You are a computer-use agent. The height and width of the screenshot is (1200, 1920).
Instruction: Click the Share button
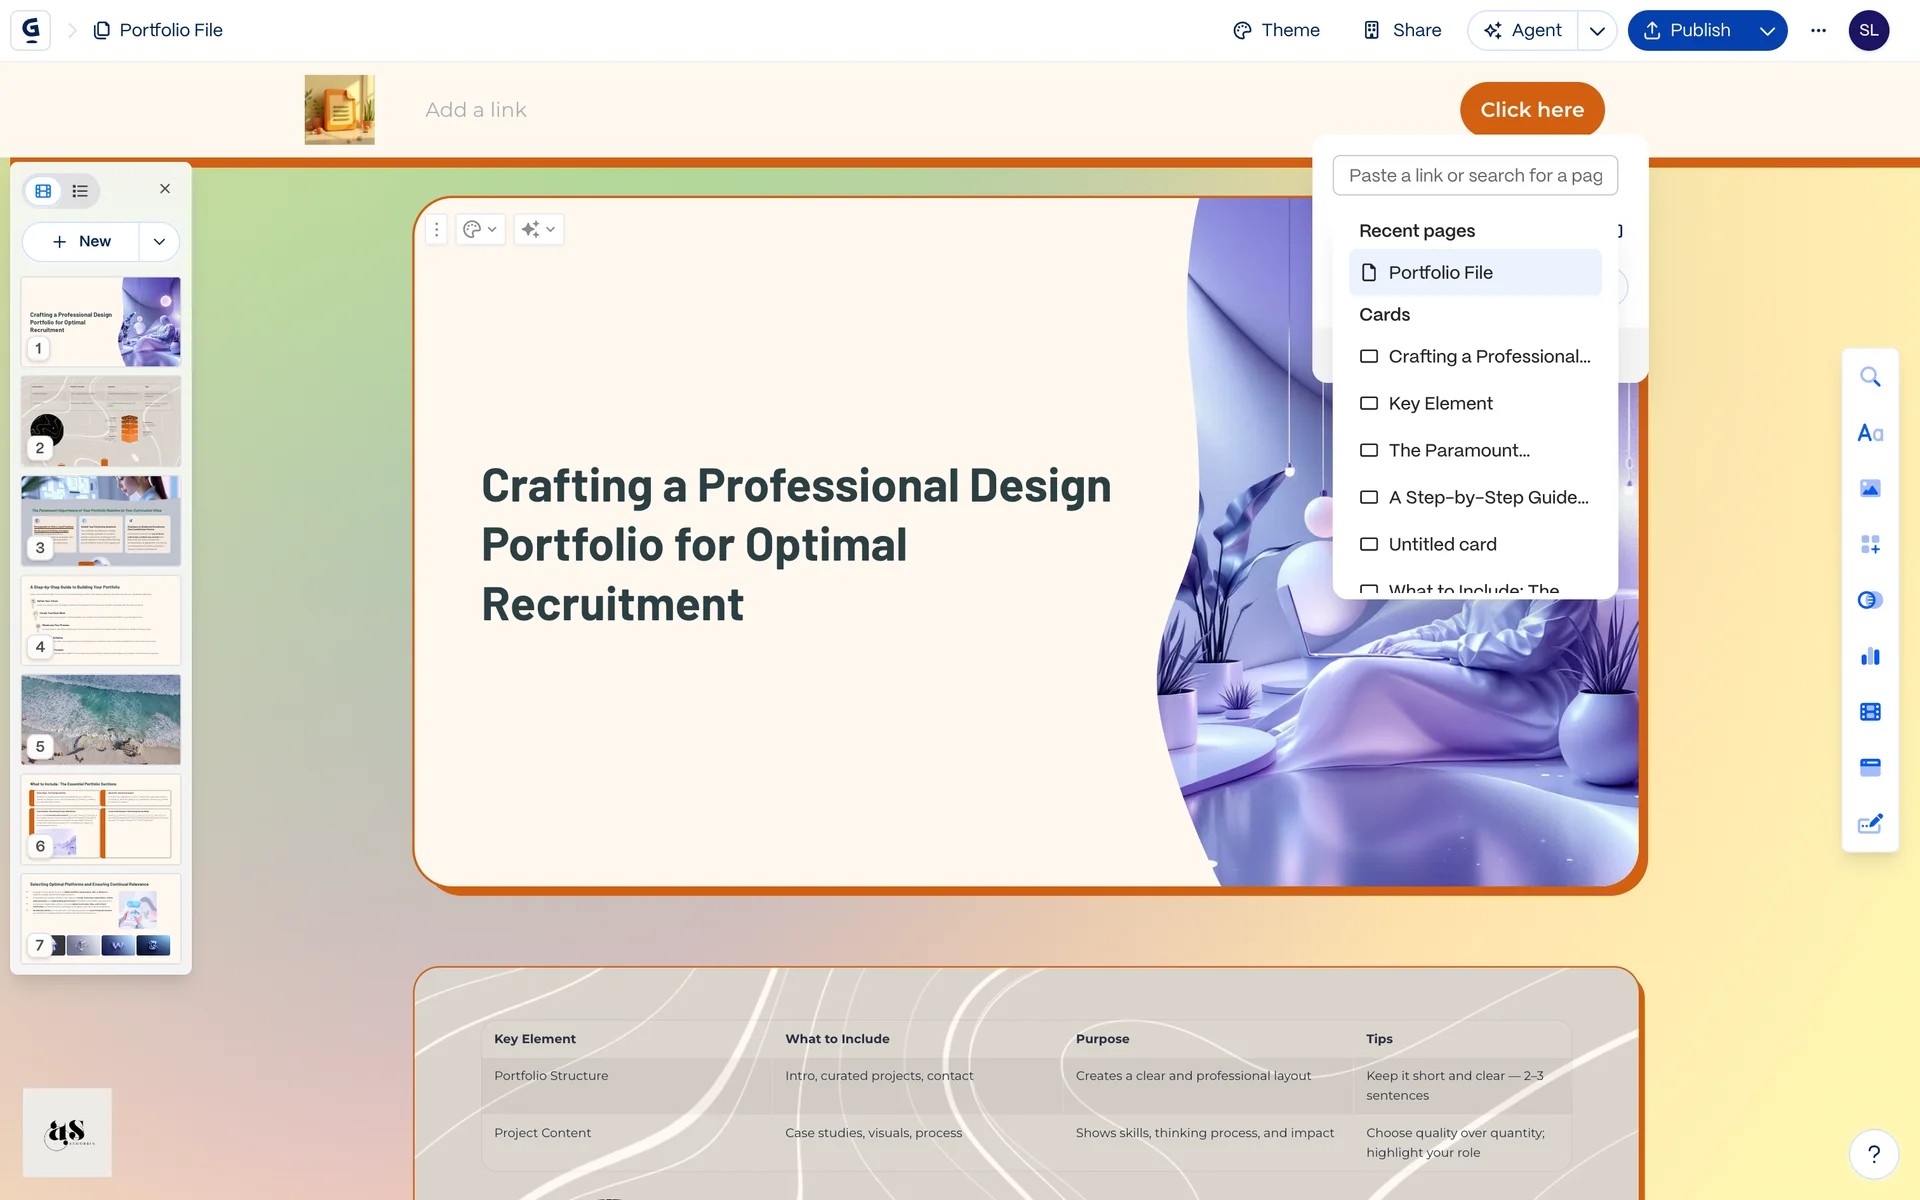tap(1402, 30)
